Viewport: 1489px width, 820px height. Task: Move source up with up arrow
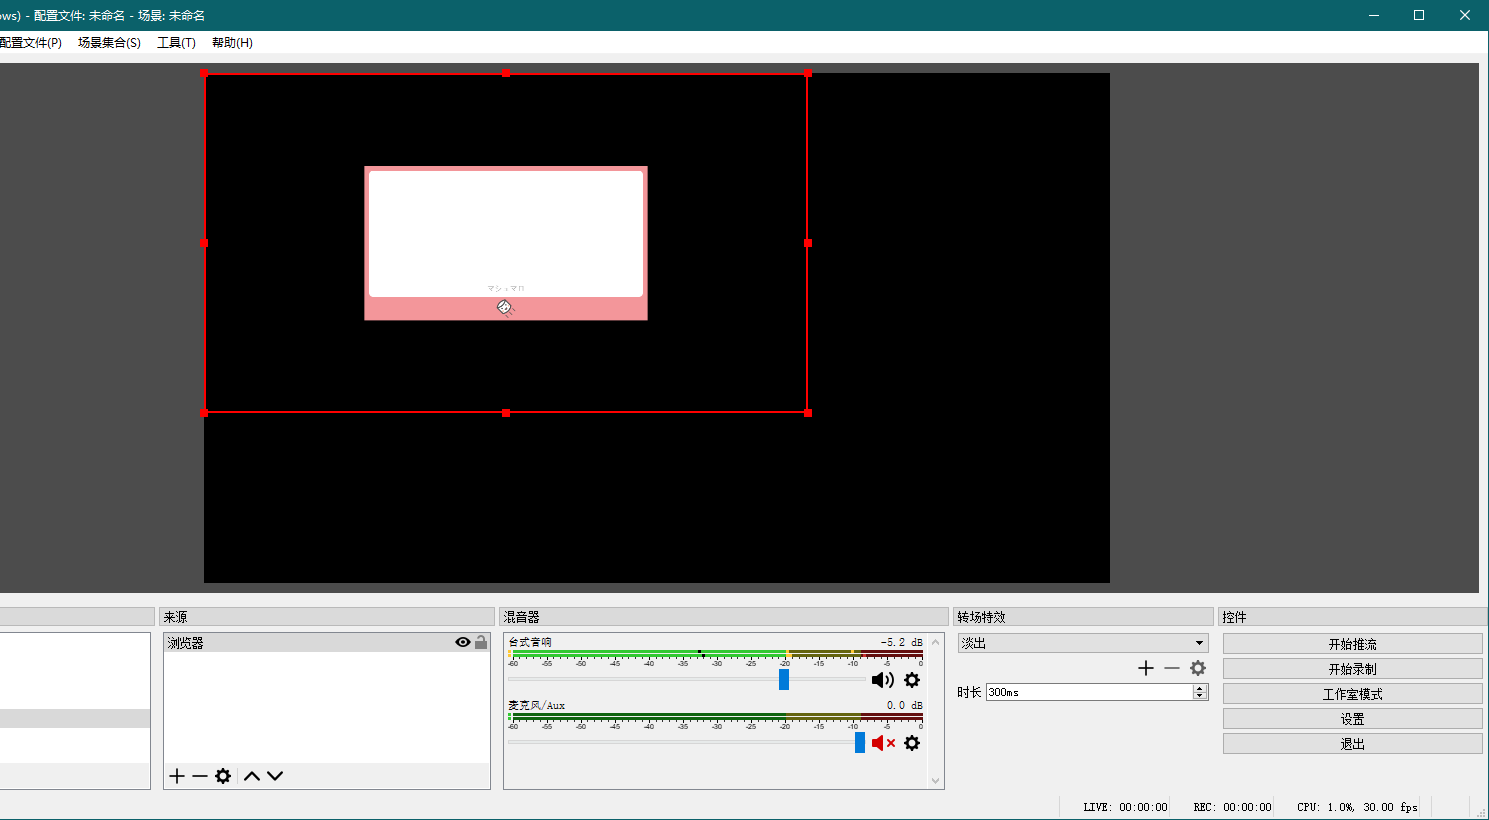[x=252, y=776]
